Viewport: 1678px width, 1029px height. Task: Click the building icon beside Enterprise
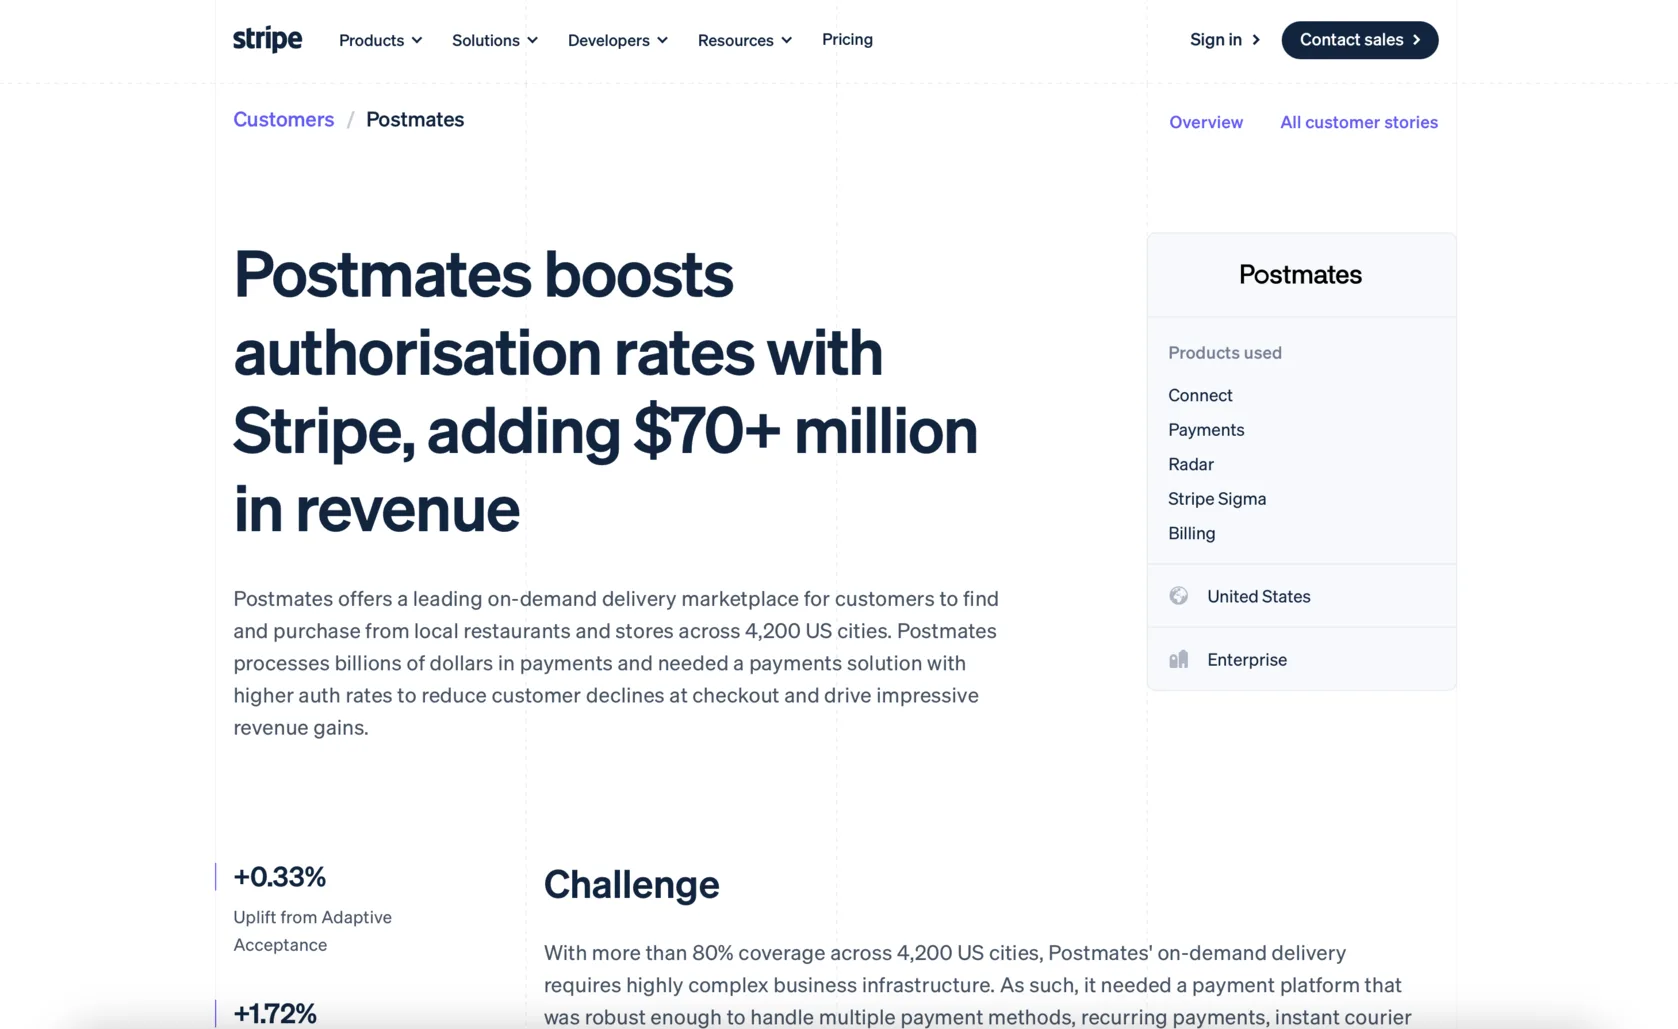pyautogui.click(x=1179, y=659)
